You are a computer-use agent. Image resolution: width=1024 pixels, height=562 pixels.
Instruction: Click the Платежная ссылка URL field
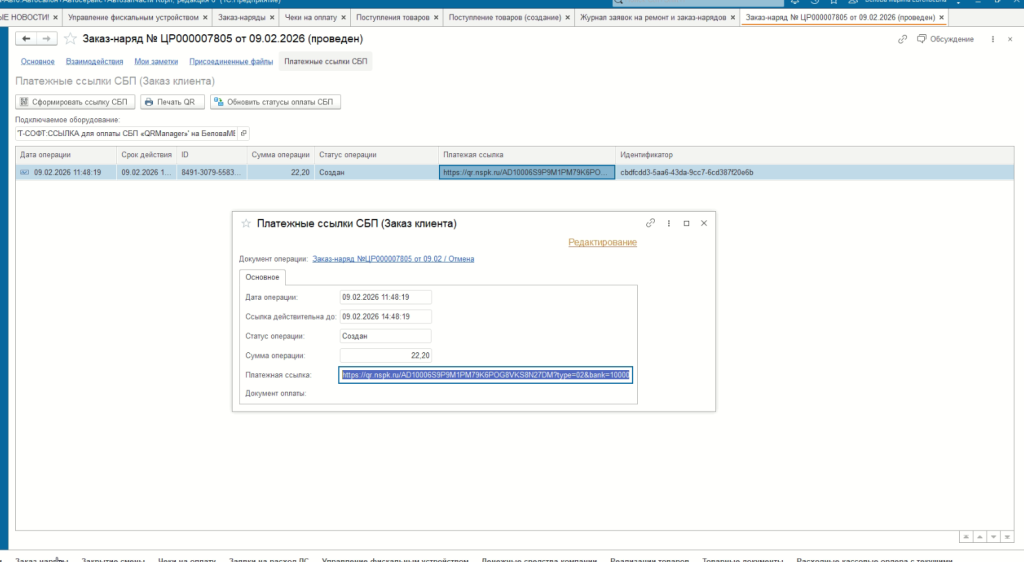click(x=485, y=375)
